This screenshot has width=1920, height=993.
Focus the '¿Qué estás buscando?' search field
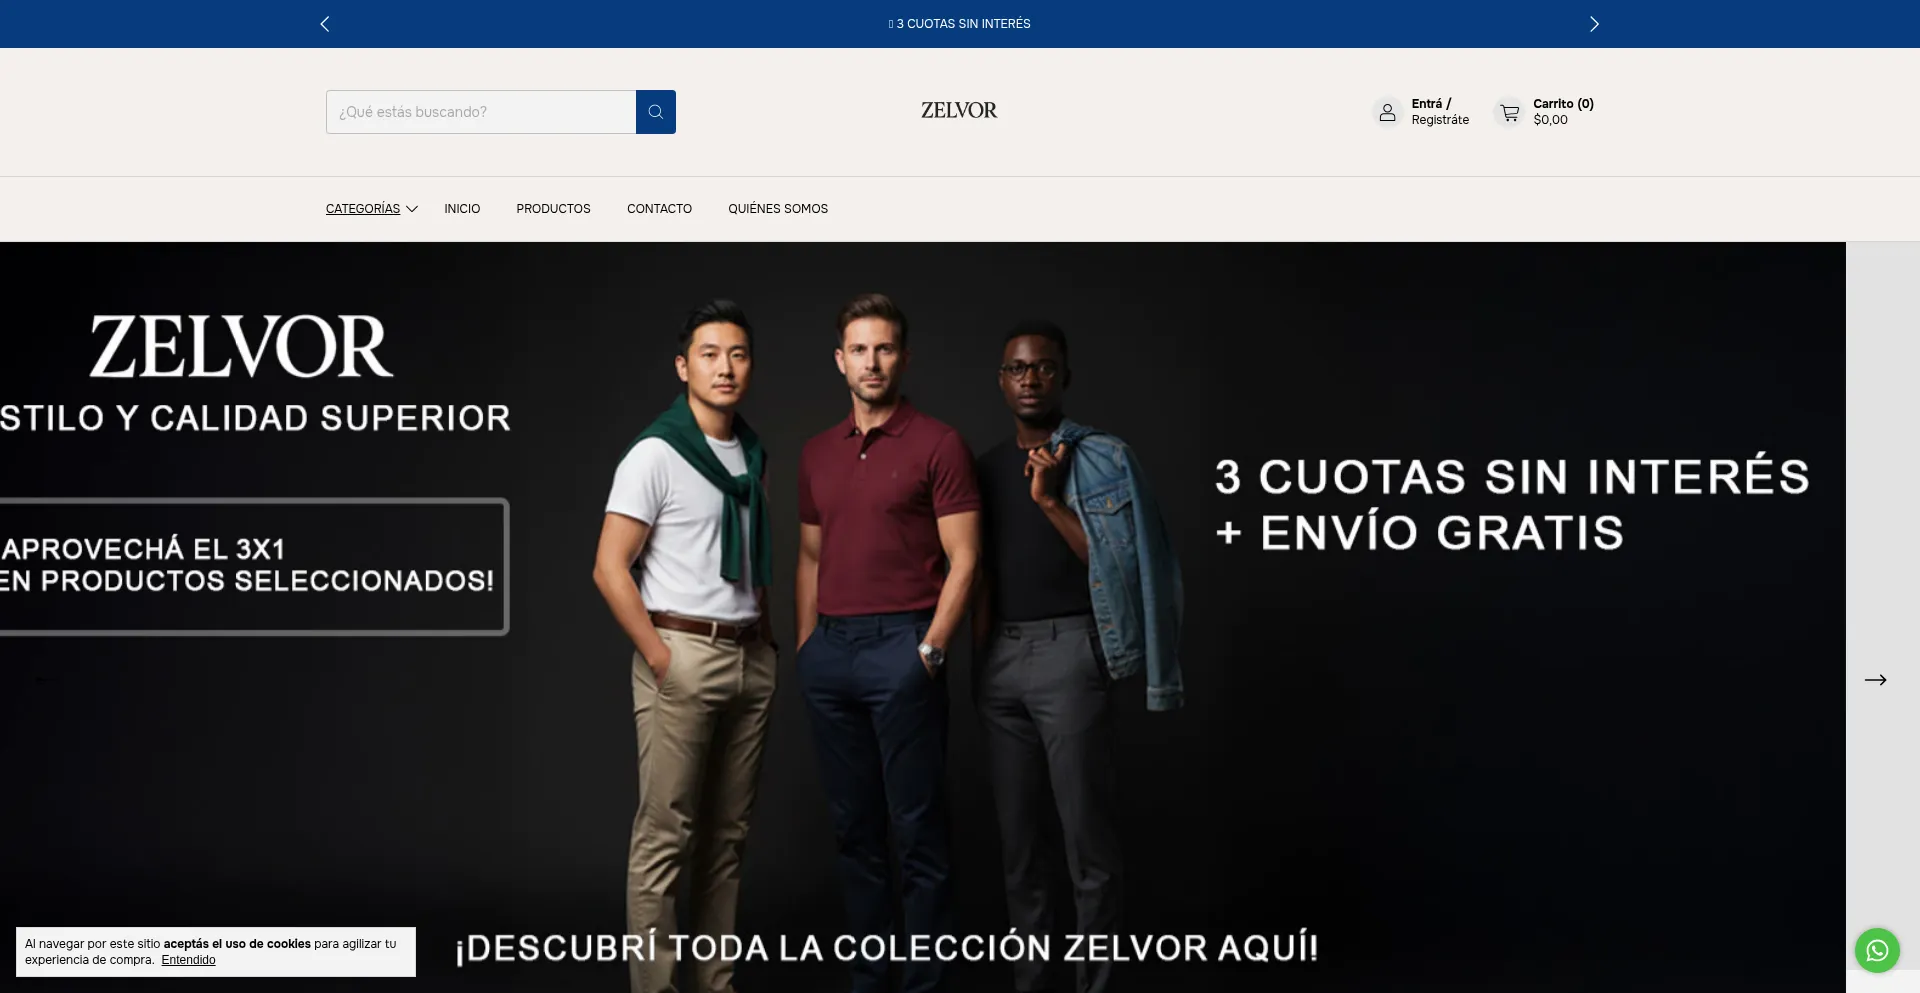coord(481,112)
